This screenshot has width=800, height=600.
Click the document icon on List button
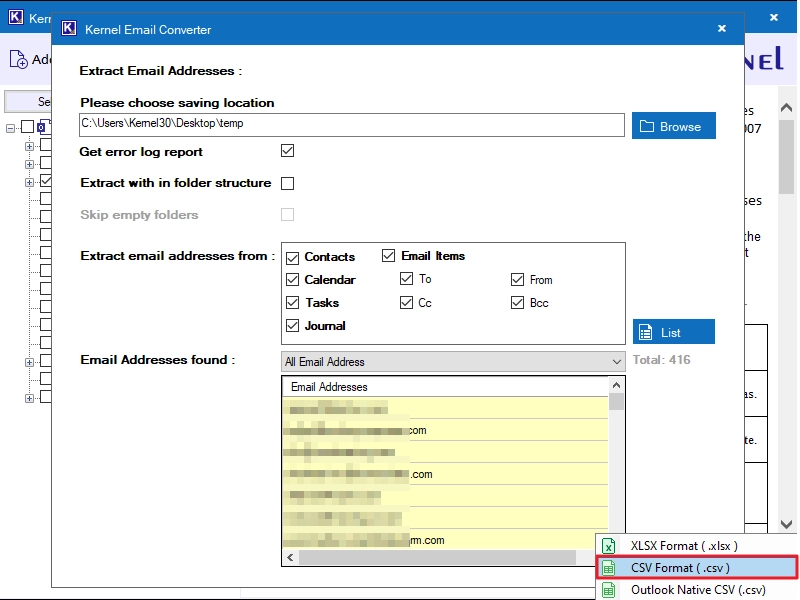(645, 332)
